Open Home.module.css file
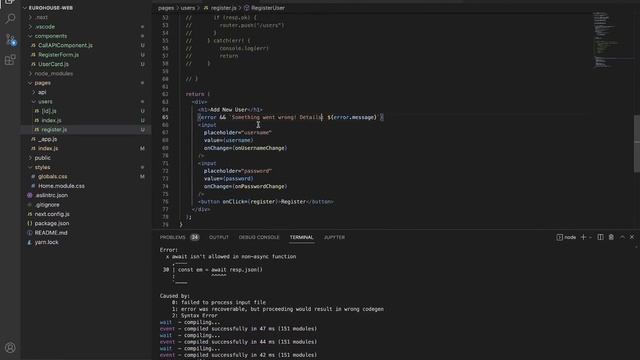640x360 pixels. (61, 186)
